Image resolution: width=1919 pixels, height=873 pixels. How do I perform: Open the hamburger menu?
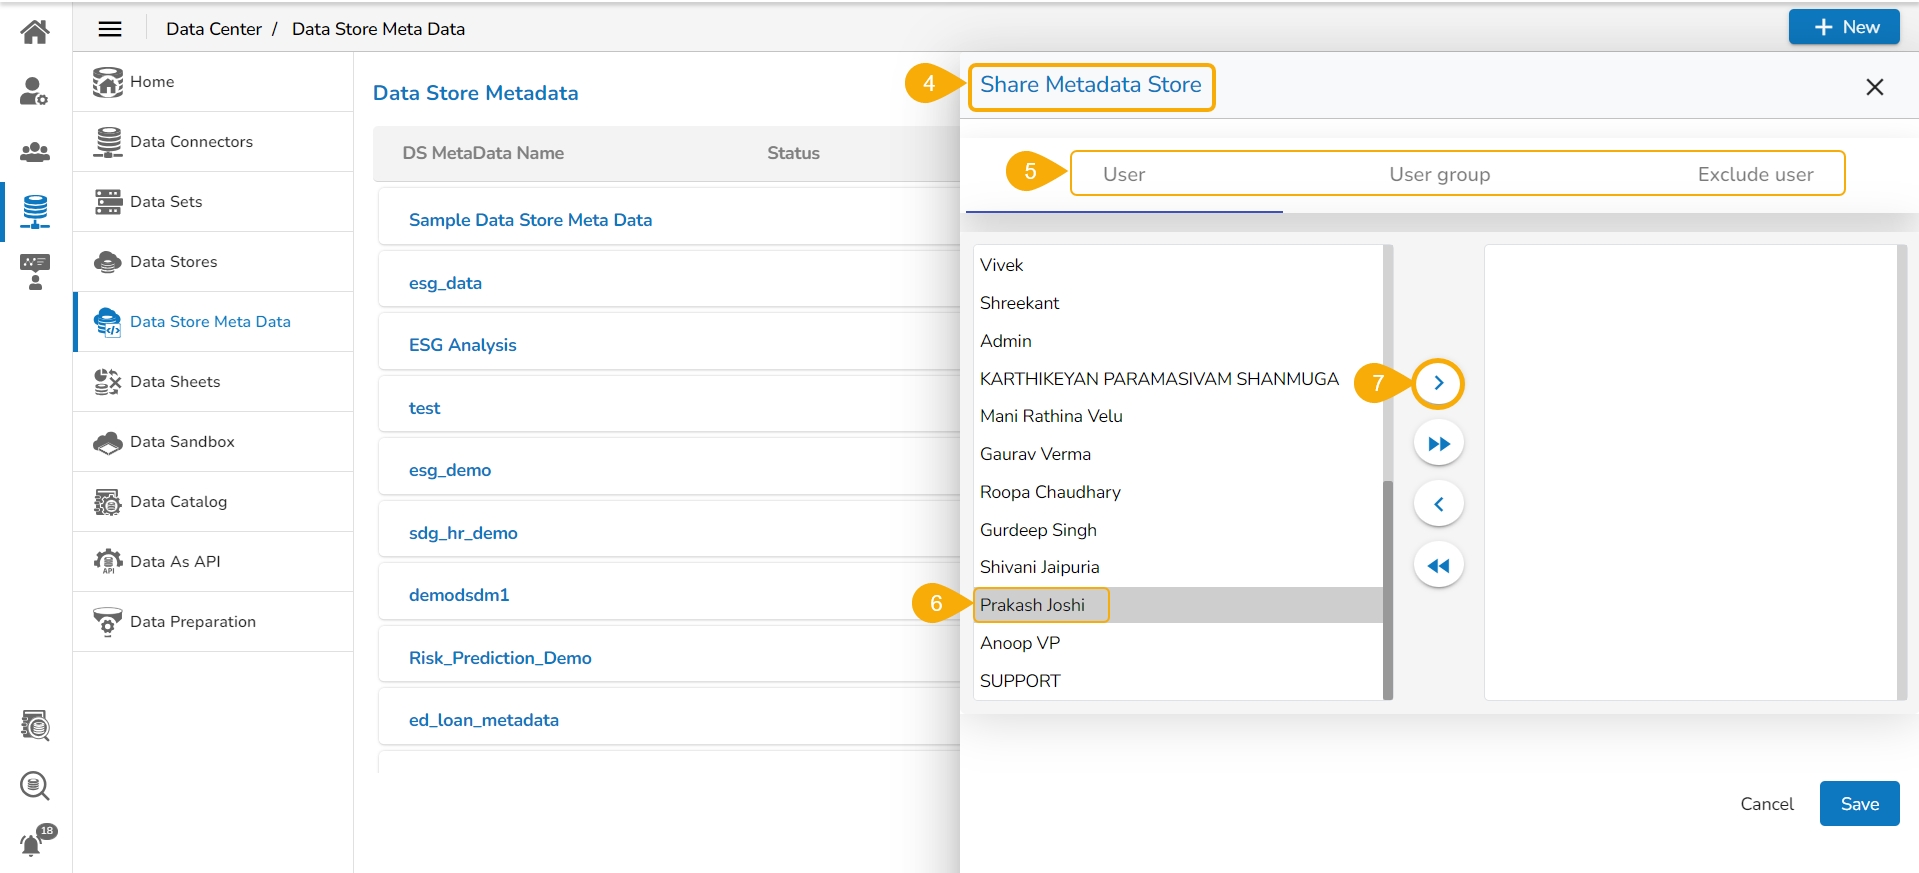110,29
